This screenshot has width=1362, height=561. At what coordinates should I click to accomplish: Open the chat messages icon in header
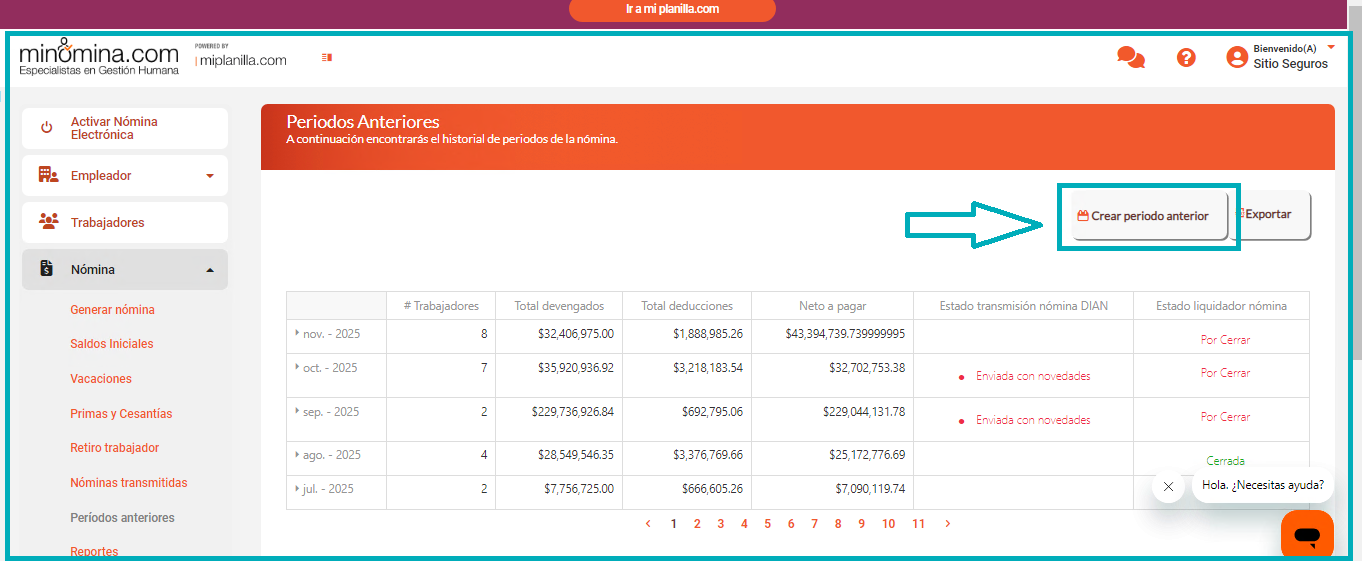(1130, 58)
